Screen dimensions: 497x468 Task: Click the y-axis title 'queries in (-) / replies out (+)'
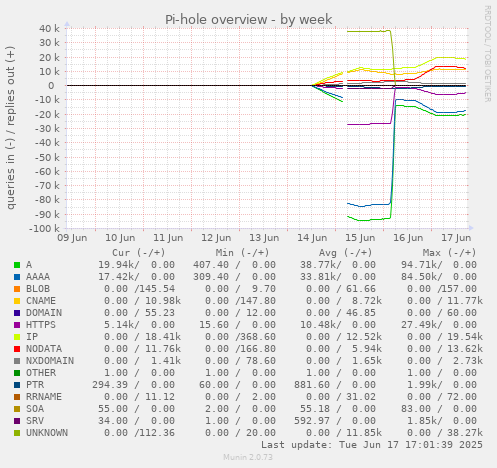(x=10, y=128)
